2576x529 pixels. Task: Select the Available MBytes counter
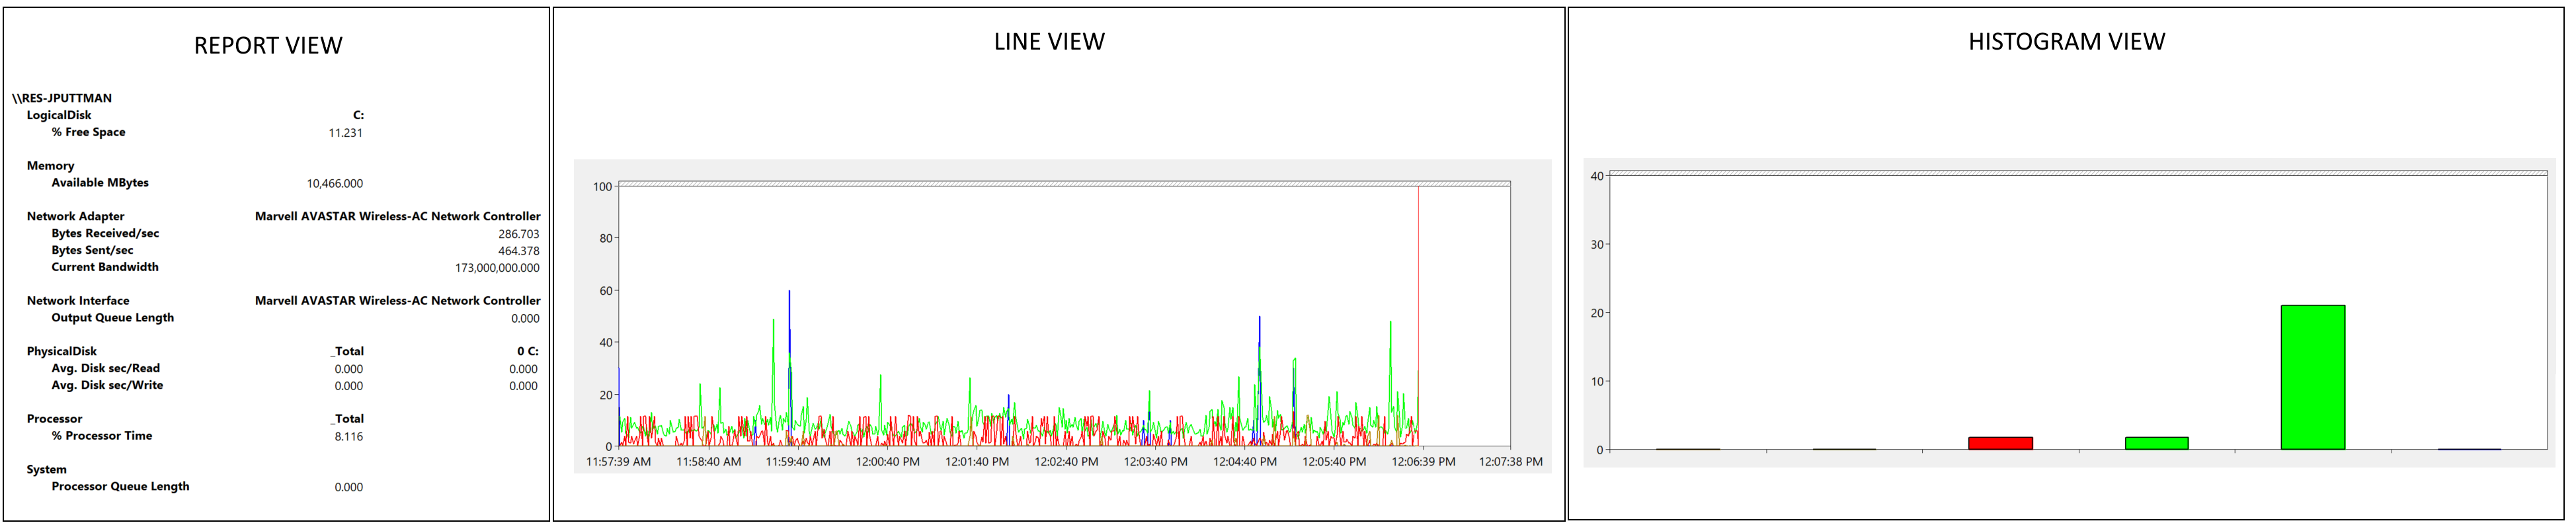pyautogui.click(x=100, y=183)
